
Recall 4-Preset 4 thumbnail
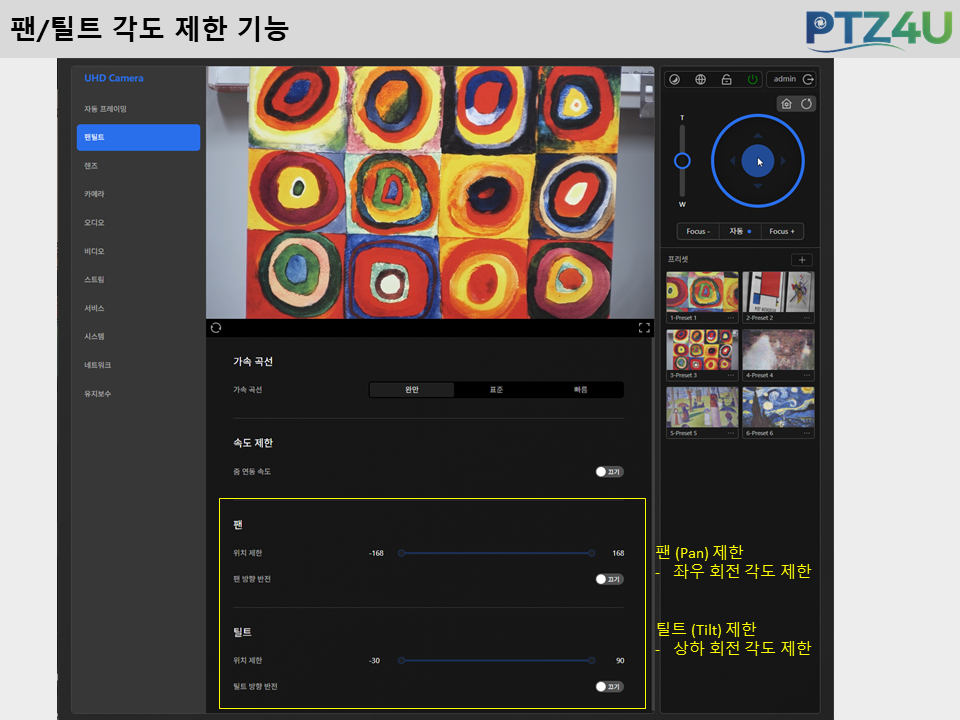[x=778, y=350]
